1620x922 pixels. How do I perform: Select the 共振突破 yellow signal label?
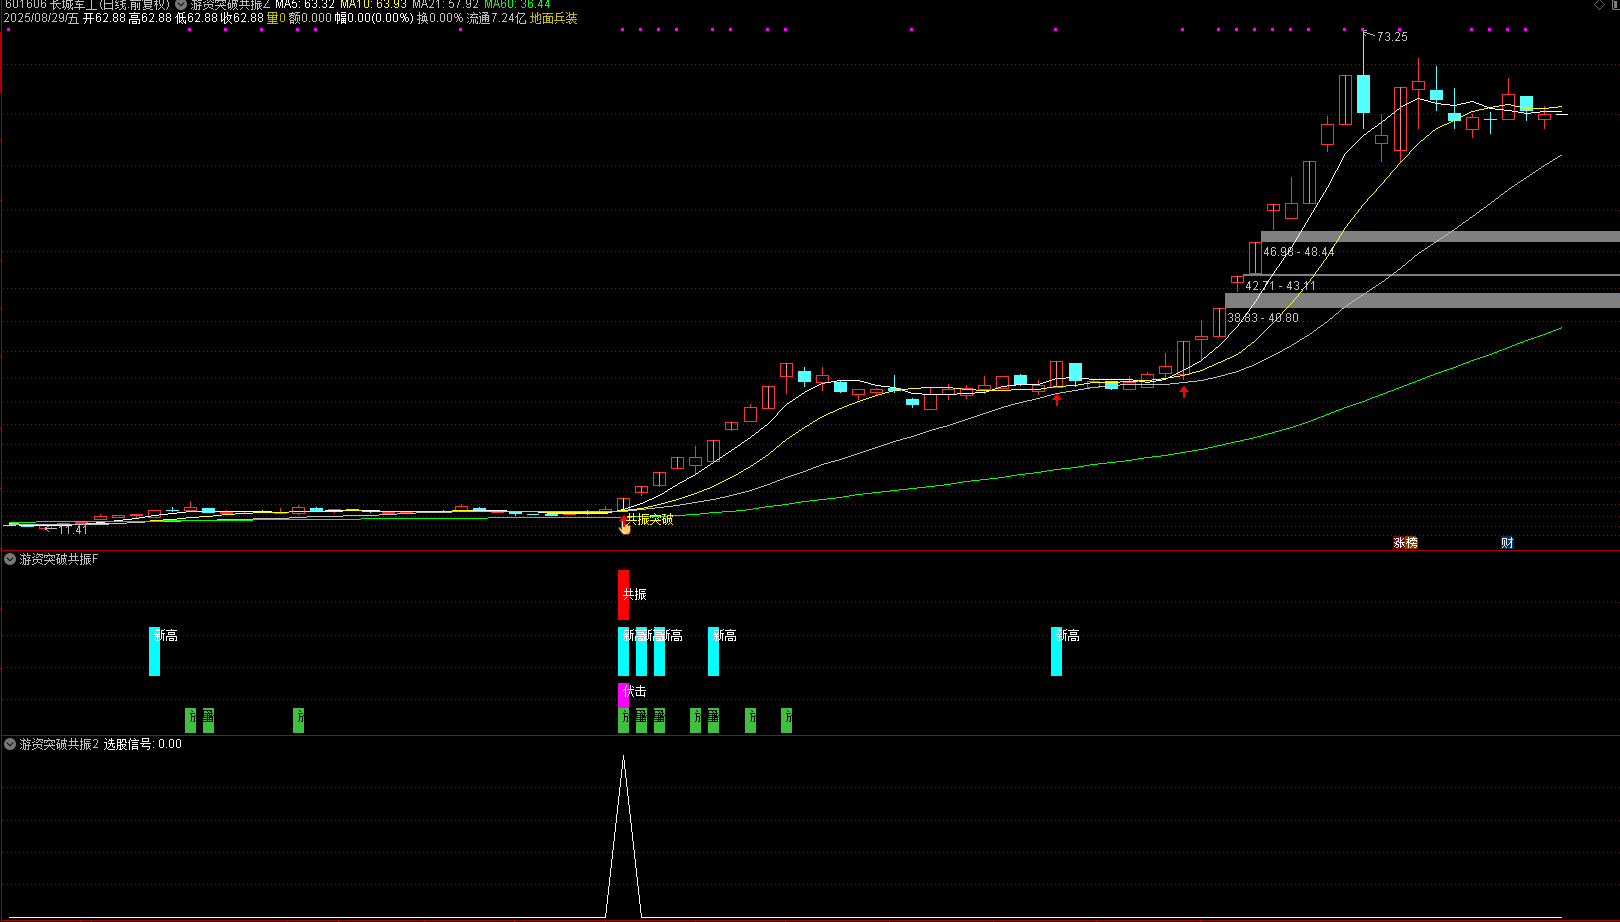tap(650, 519)
